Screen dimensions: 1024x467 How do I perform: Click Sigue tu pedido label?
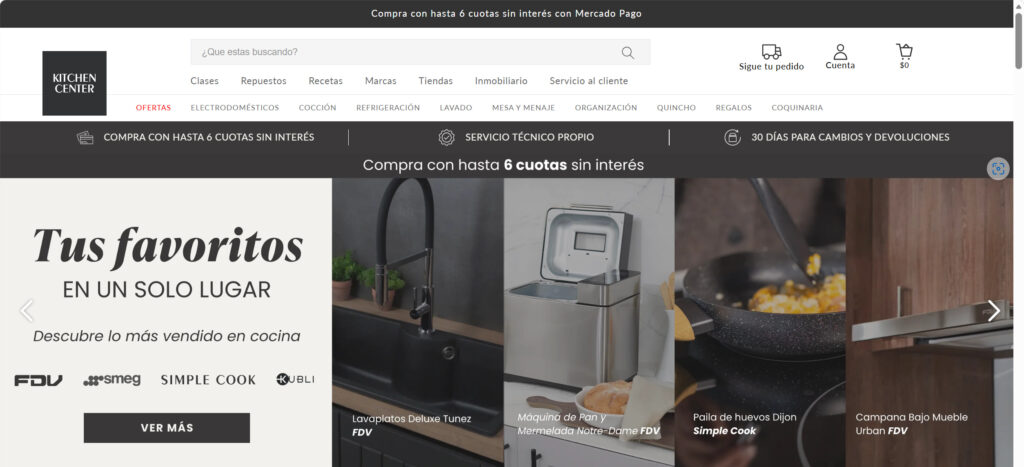click(x=771, y=67)
